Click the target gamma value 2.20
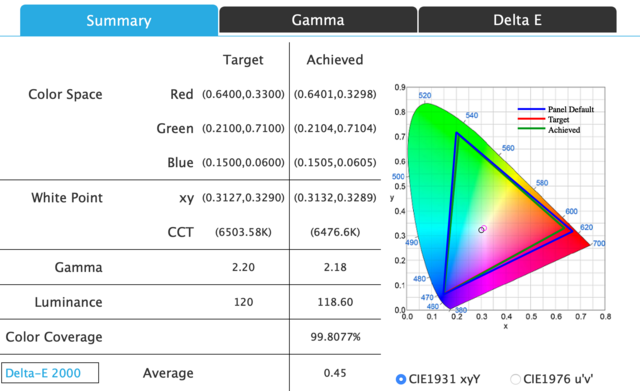640x391 pixels. click(244, 267)
